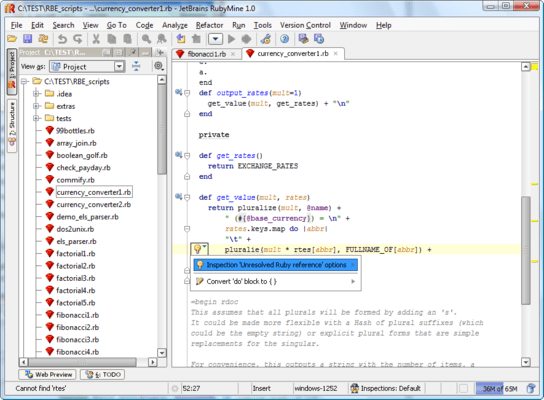544x400 pixels.
Task: Click the Find magnifier icon
Action: coord(146,39)
